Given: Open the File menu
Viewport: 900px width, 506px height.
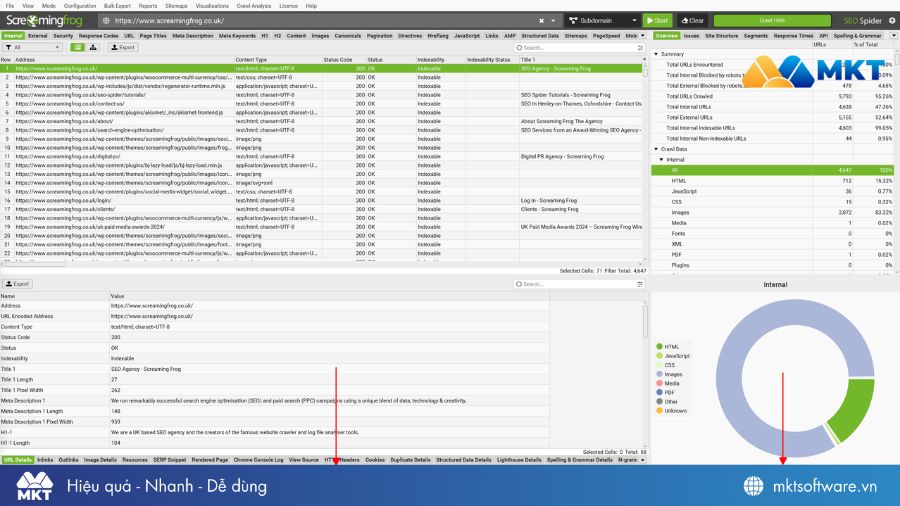Looking at the screenshot, I should click(10, 6).
